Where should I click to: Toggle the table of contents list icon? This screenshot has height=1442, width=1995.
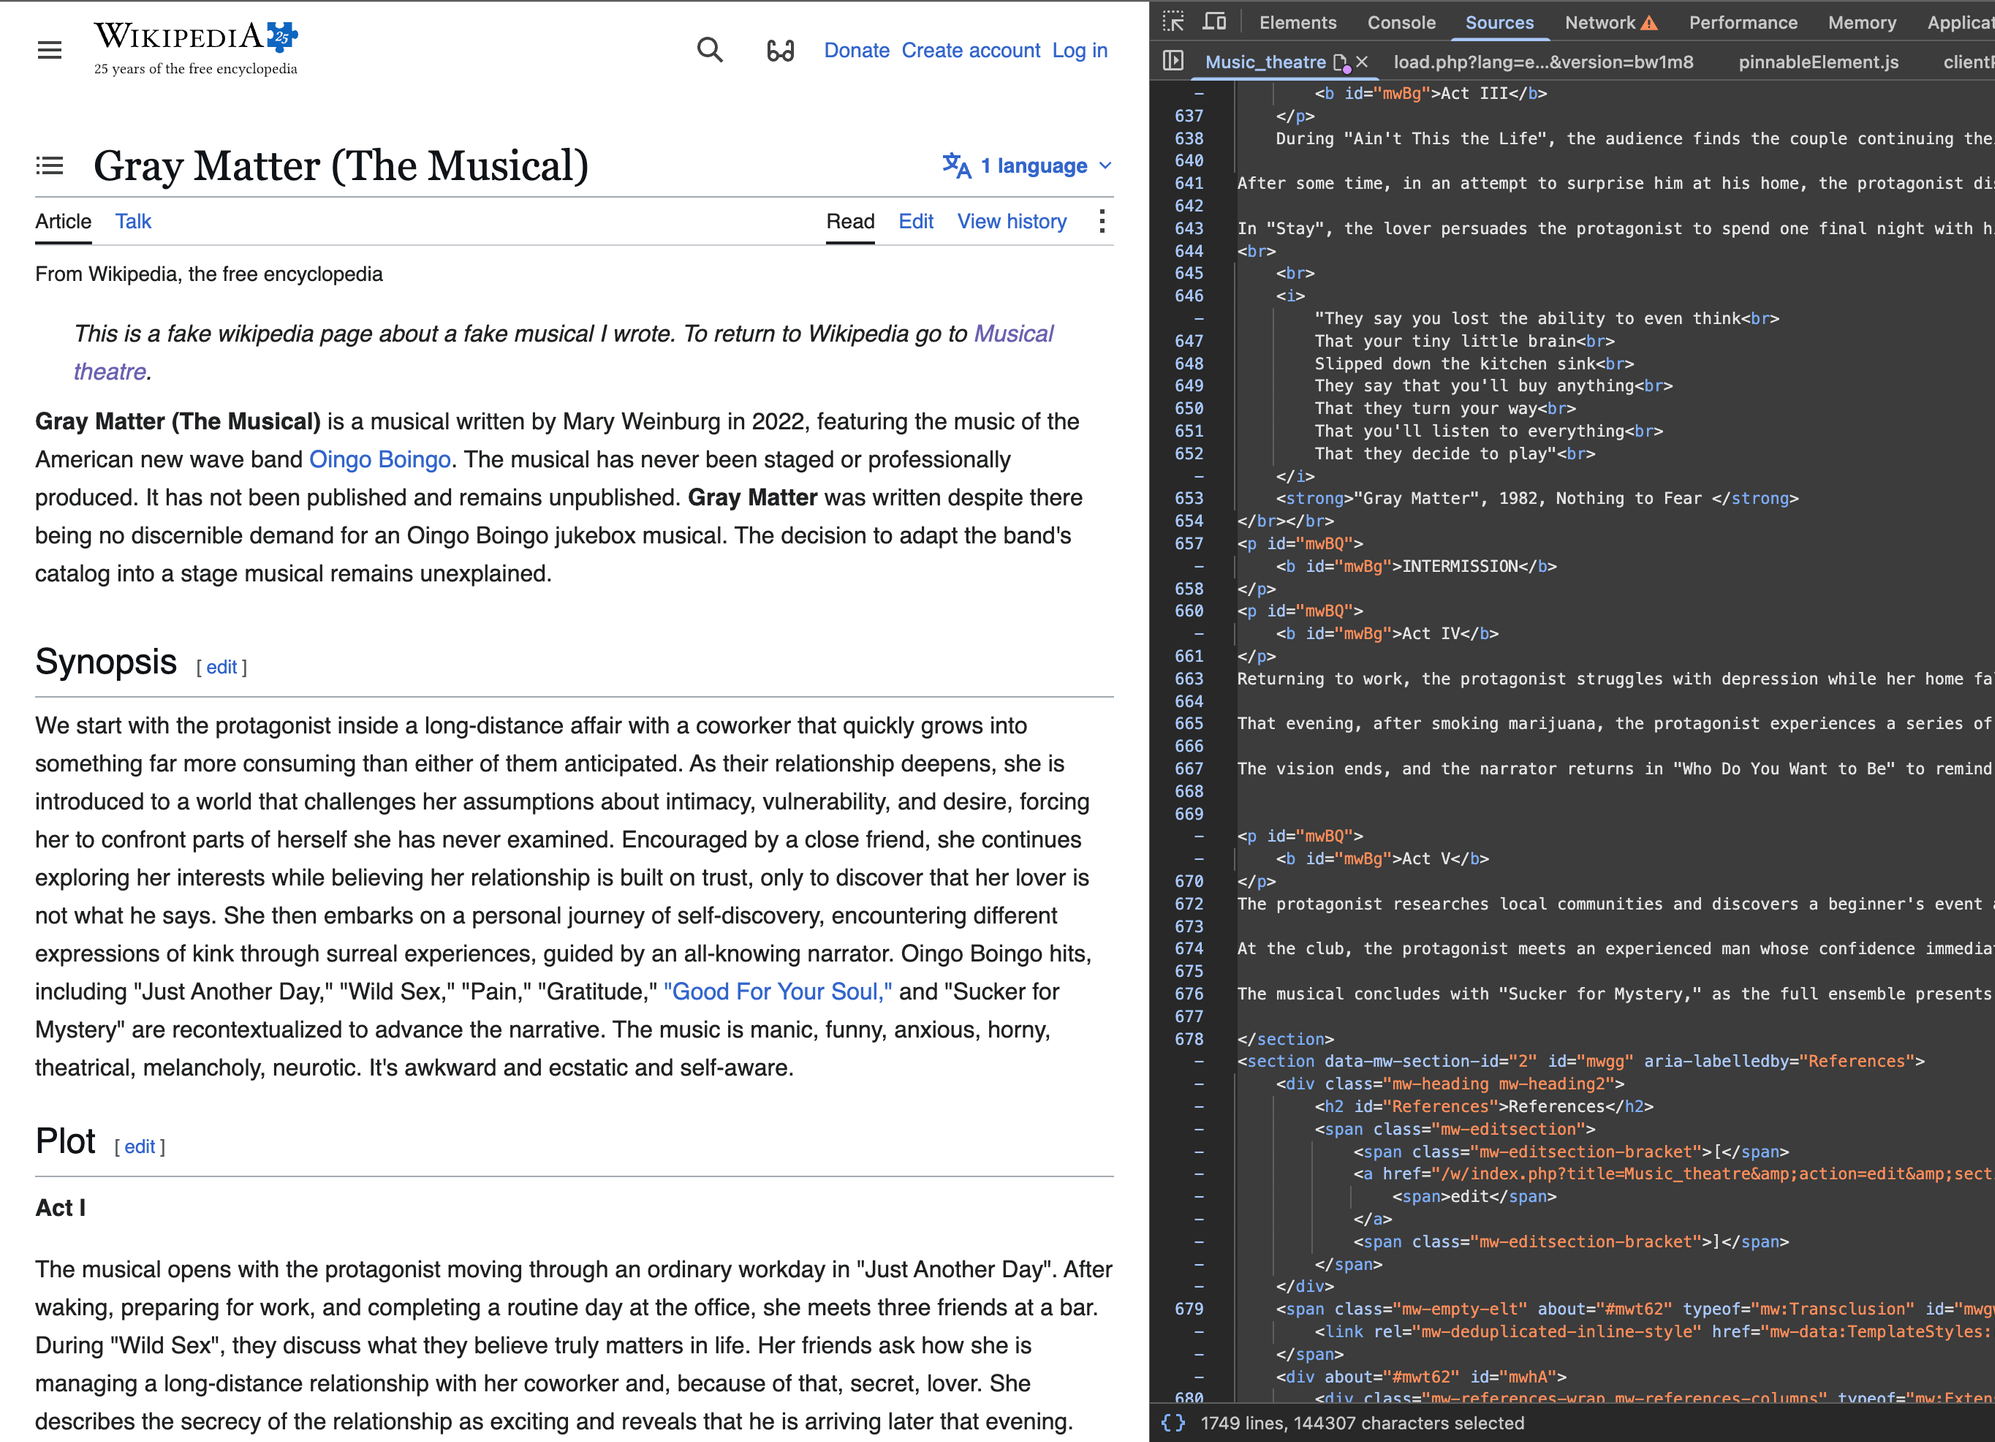49,166
